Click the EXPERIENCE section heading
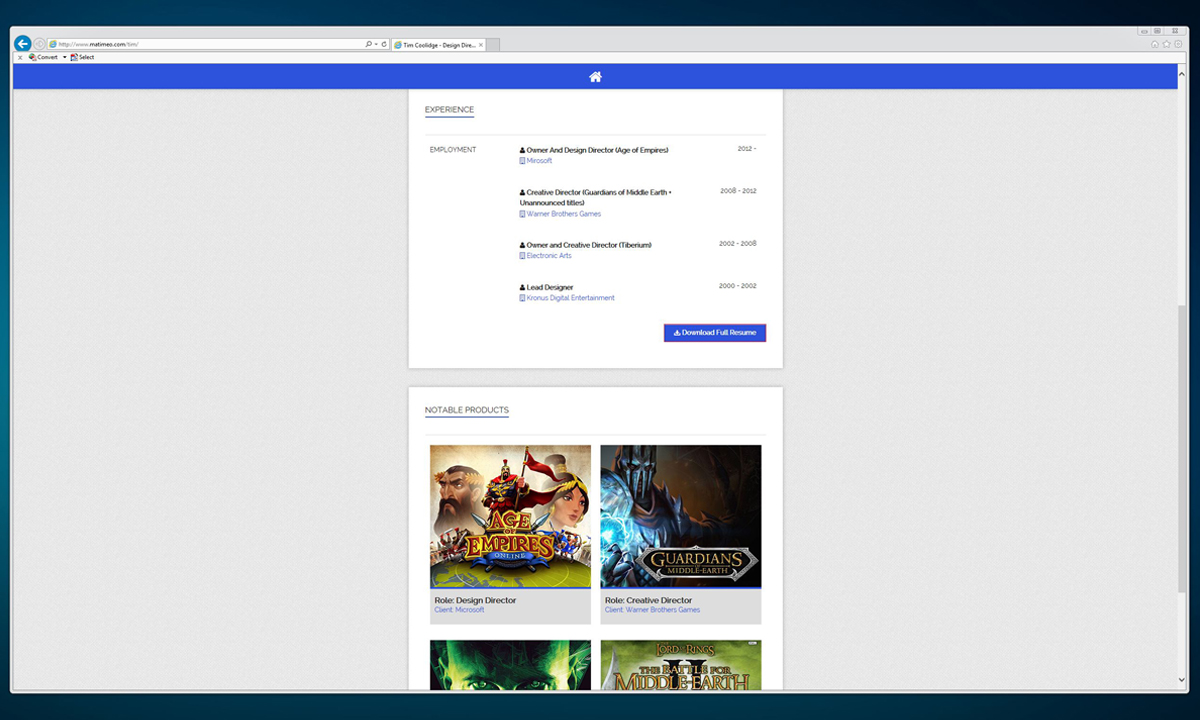Viewport: 1200px width, 720px height. (x=449, y=110)
